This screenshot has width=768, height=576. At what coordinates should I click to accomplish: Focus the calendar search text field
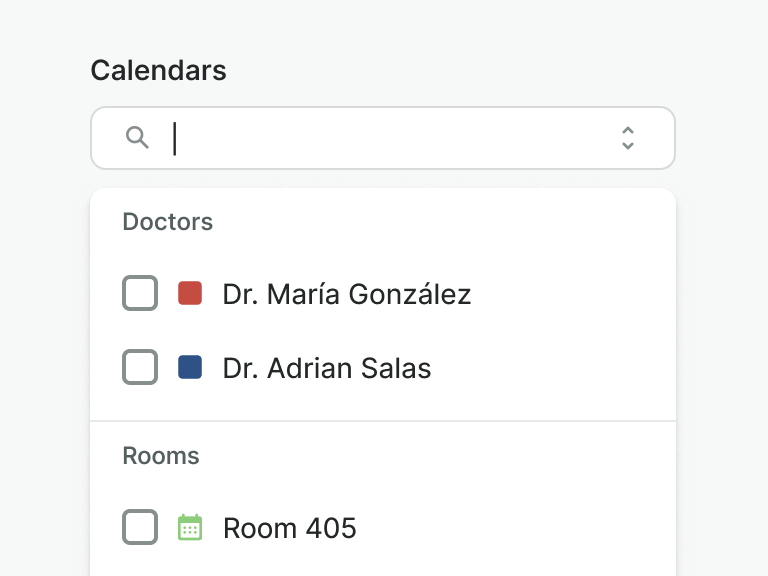[383, 138]
